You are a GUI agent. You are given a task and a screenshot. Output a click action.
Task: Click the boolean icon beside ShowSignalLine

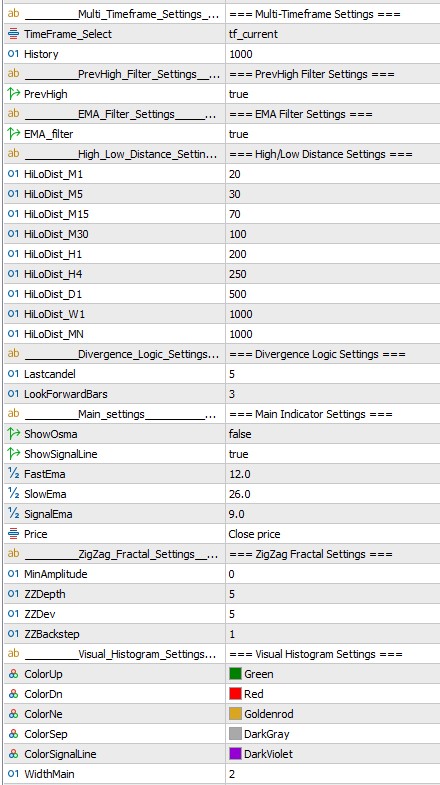pyautogui.click(x=14, y=454)
